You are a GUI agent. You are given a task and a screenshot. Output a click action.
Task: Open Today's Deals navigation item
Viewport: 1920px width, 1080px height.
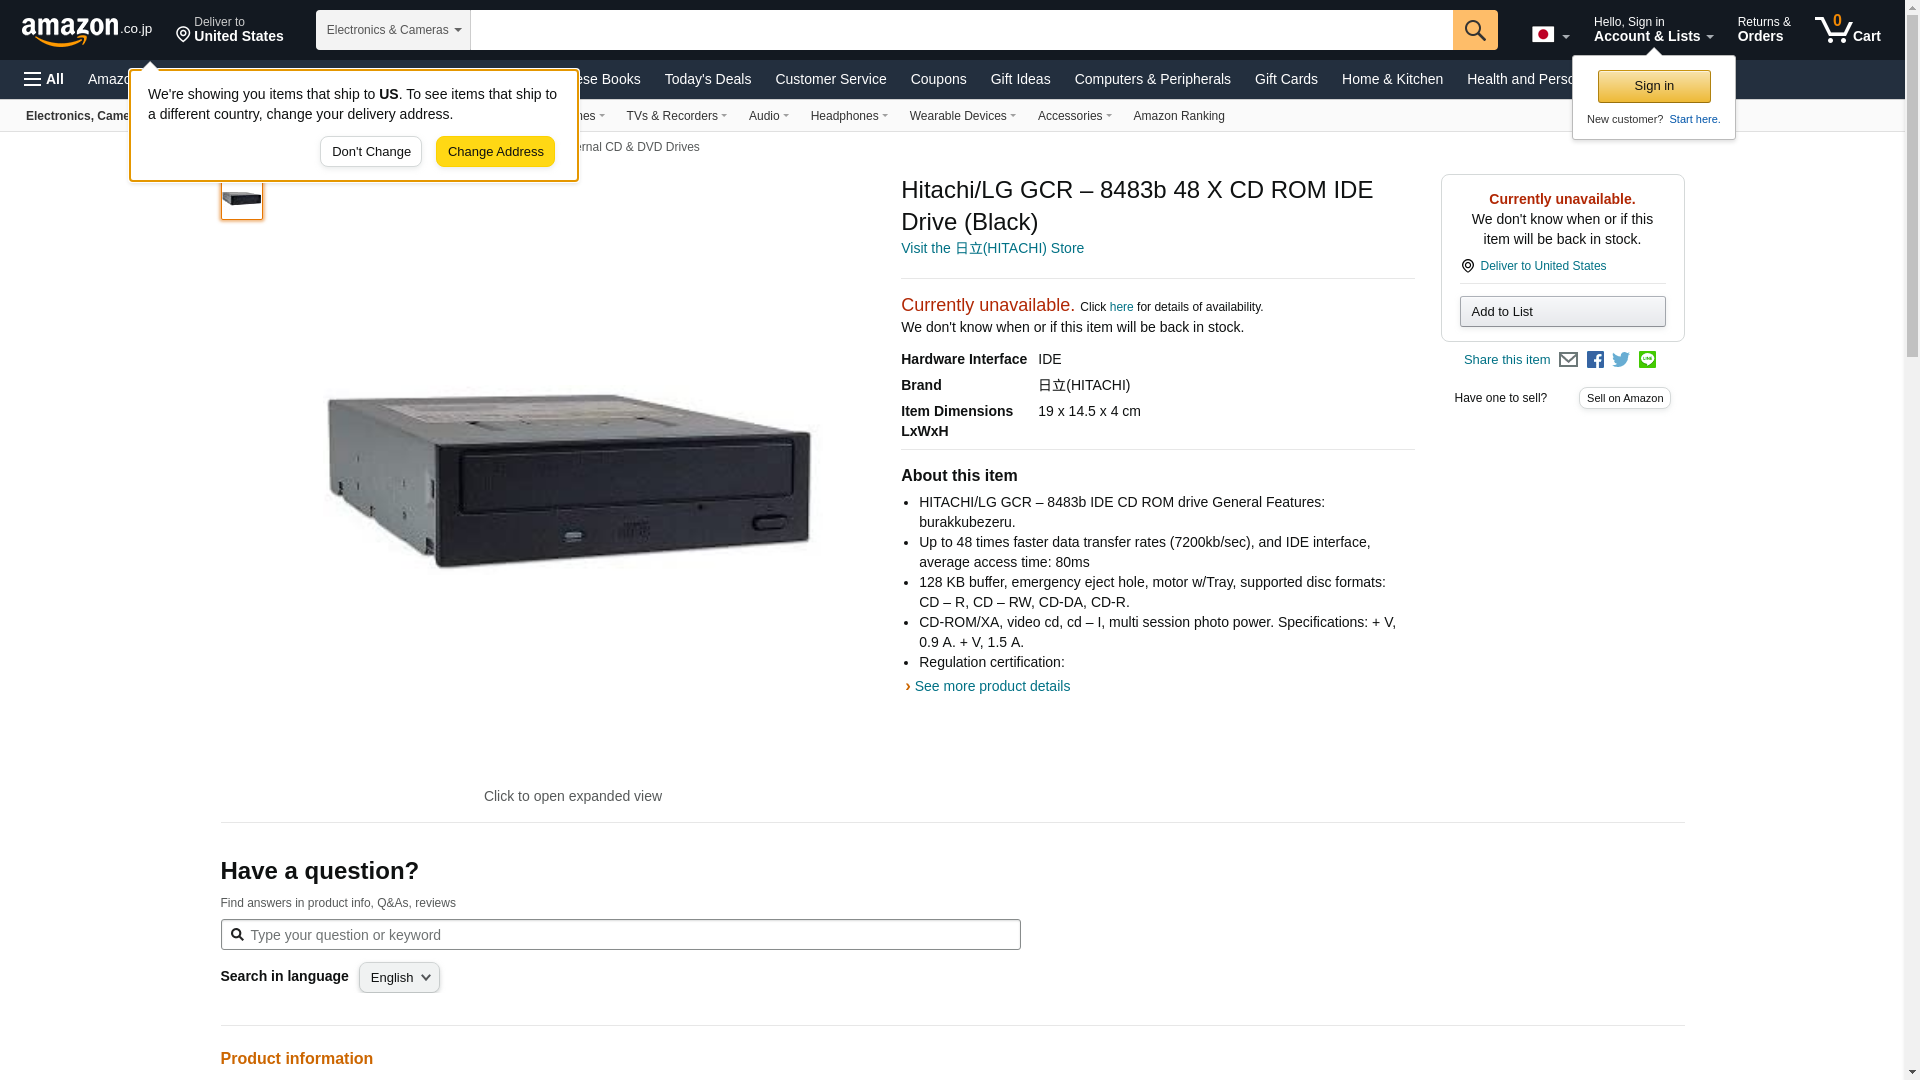(707, 79)
